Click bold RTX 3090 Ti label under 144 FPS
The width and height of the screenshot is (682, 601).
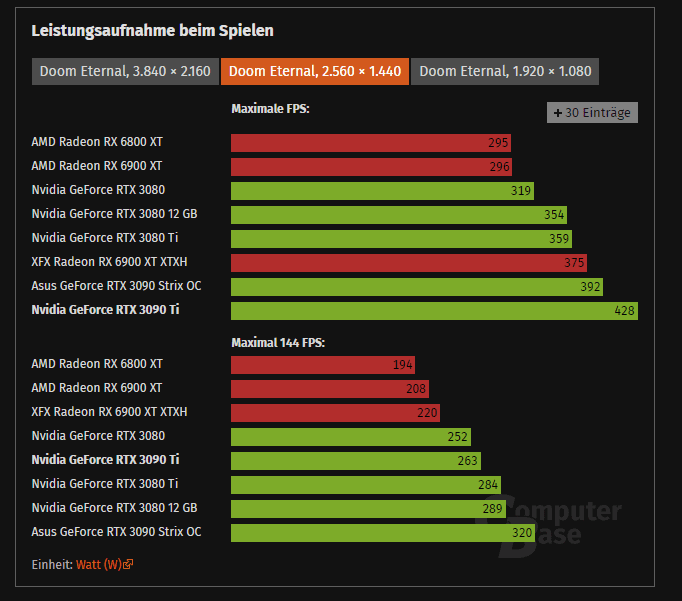pyautogui.click(x=105, y=460)
